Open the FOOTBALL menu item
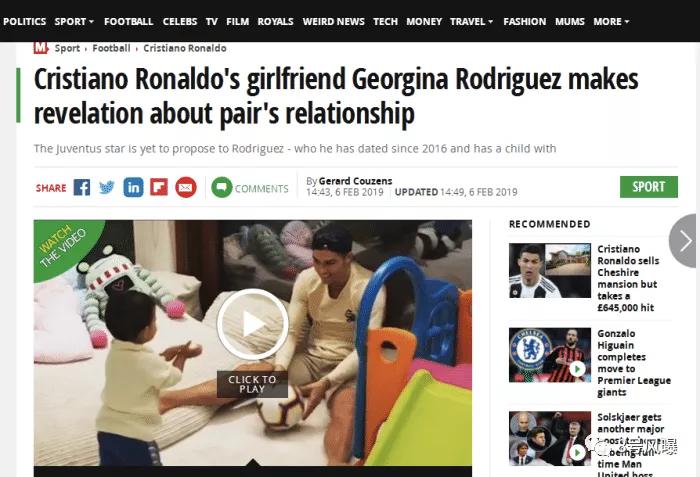 [x=129, y=21]
